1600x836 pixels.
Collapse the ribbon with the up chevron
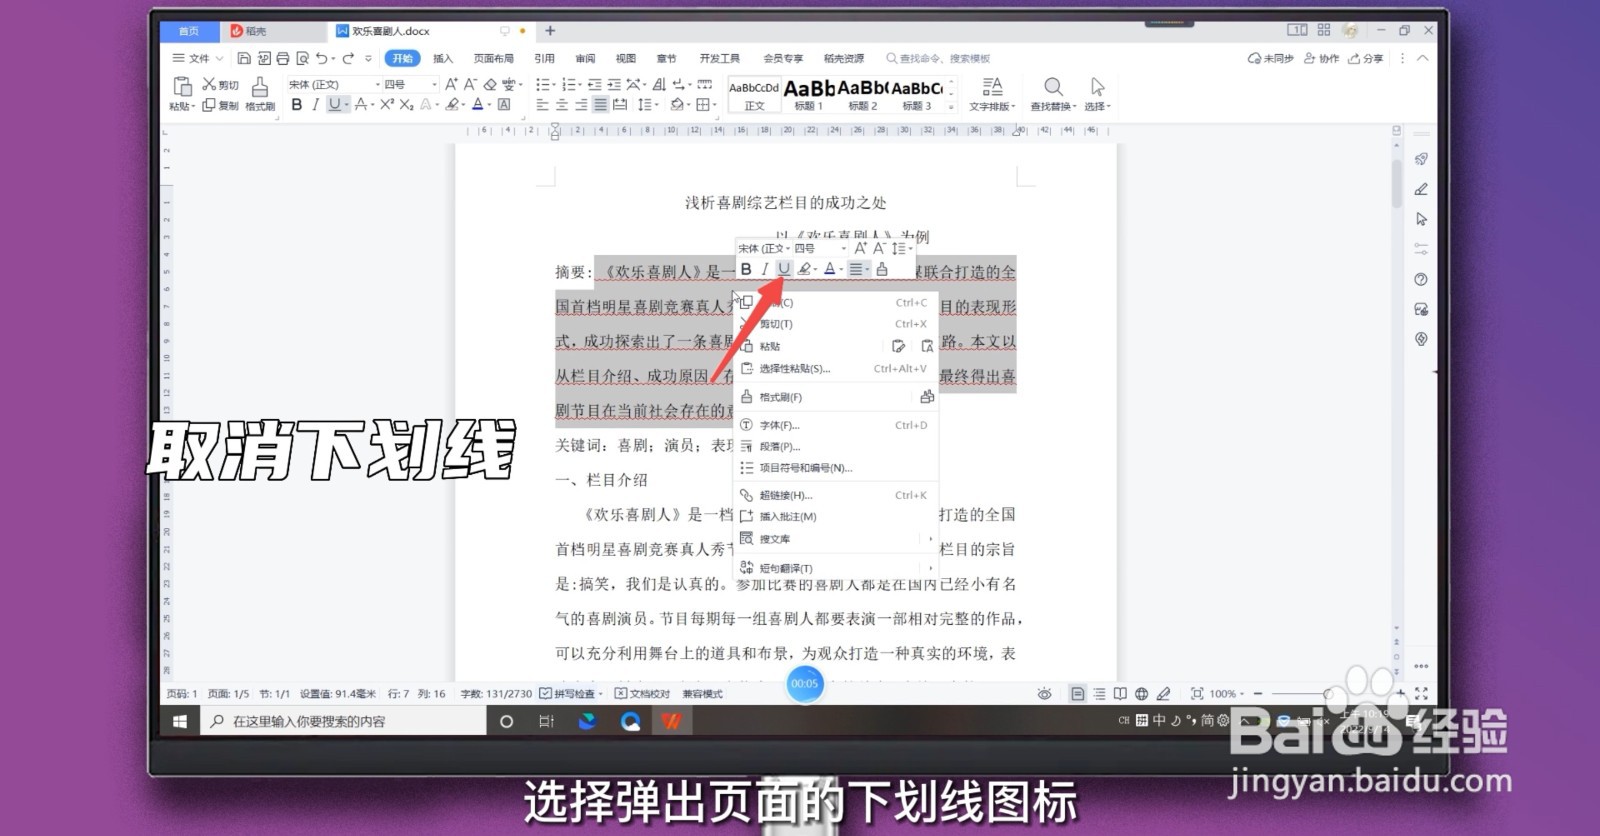[x=1423, y=58]
